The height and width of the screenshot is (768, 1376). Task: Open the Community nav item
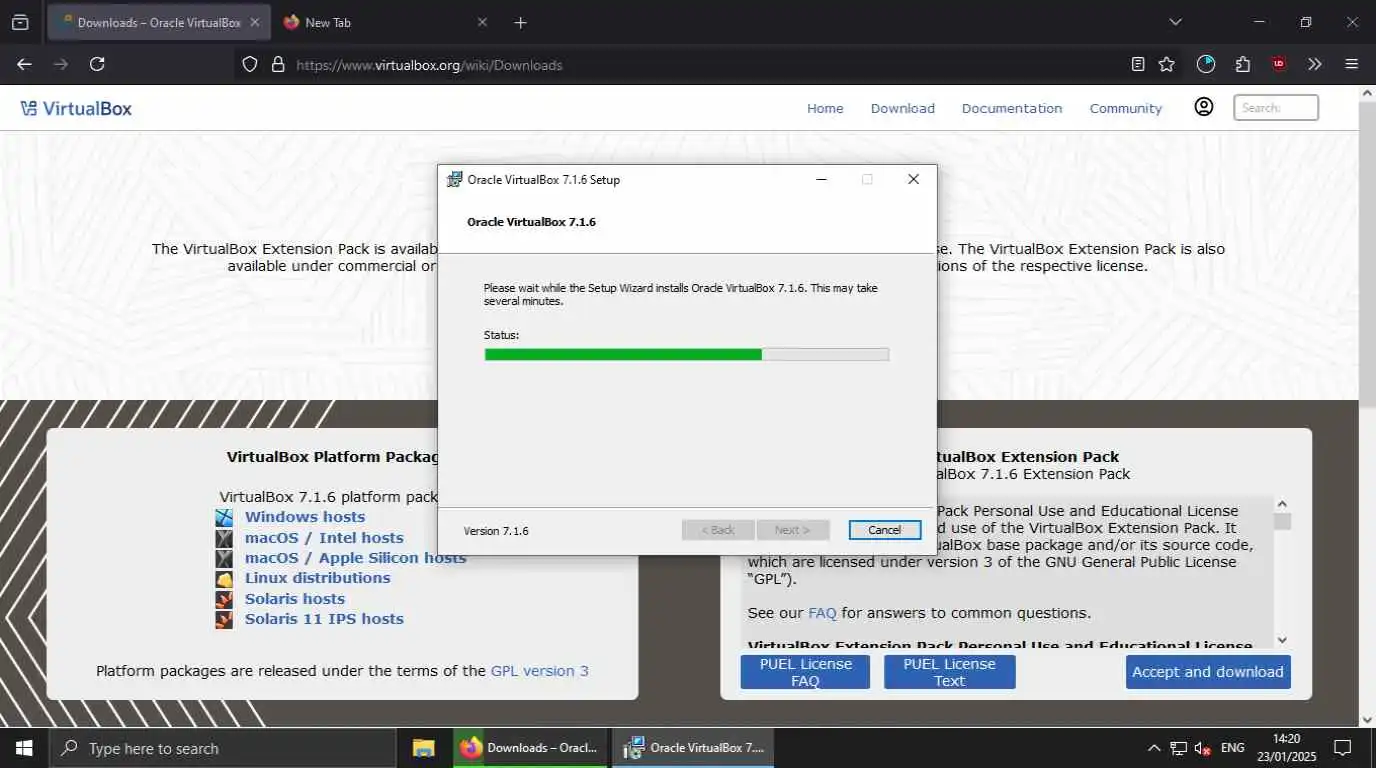coord(1126,108)
